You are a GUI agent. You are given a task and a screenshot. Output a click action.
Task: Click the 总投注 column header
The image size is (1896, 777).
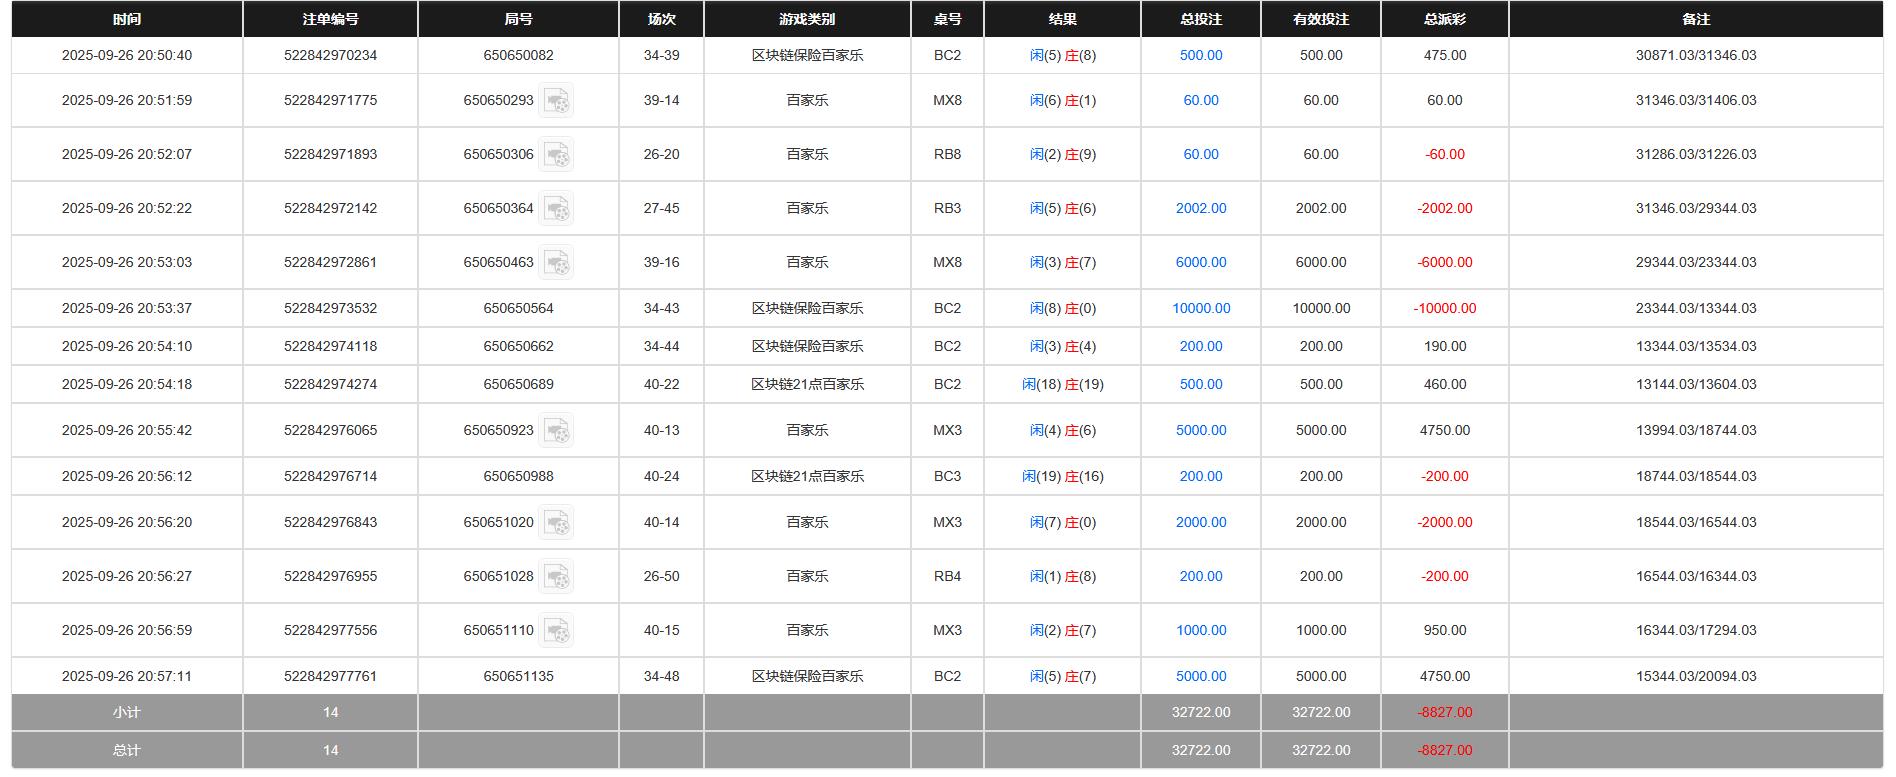coord(1201,19)
